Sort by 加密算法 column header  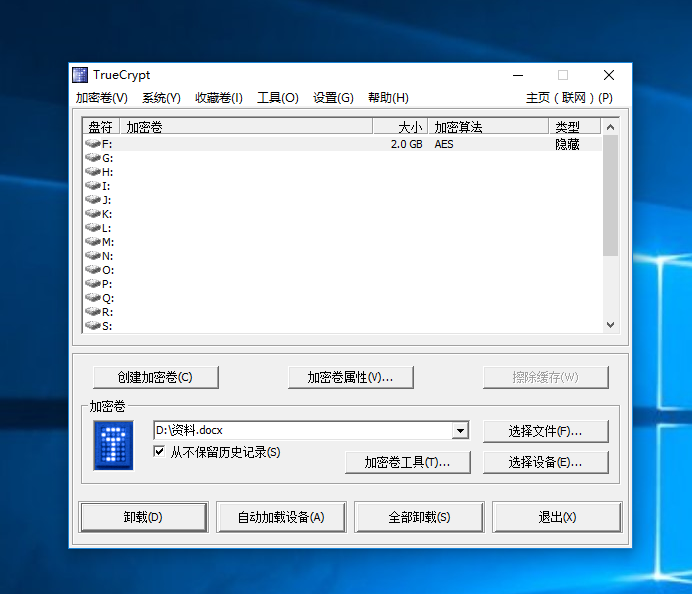coord(488,127)
